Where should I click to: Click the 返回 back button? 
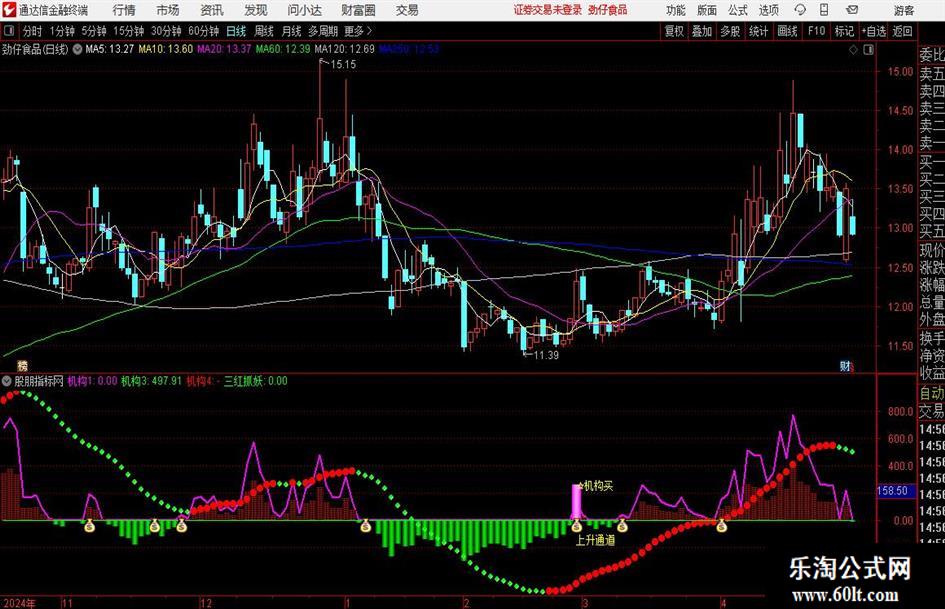pyautogui.click(x=902, y=31)
